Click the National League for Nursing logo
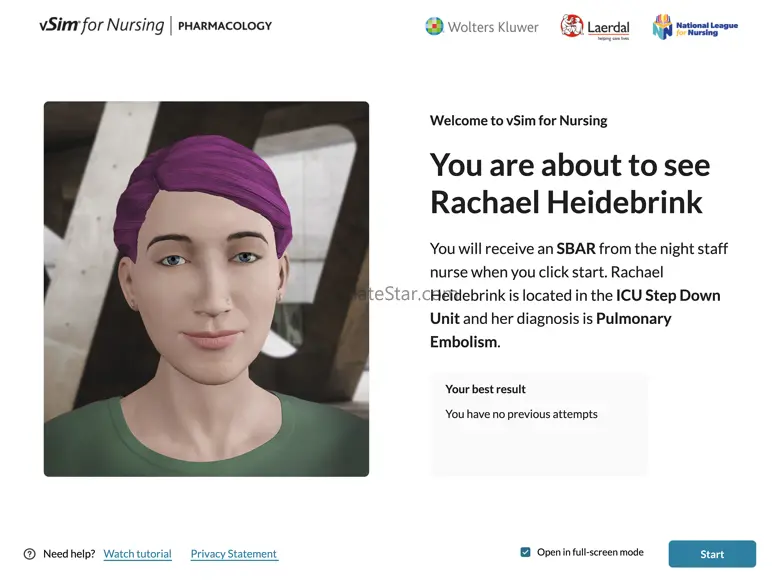The width and height of the screenshot is (780, 585). coord(695,27)
